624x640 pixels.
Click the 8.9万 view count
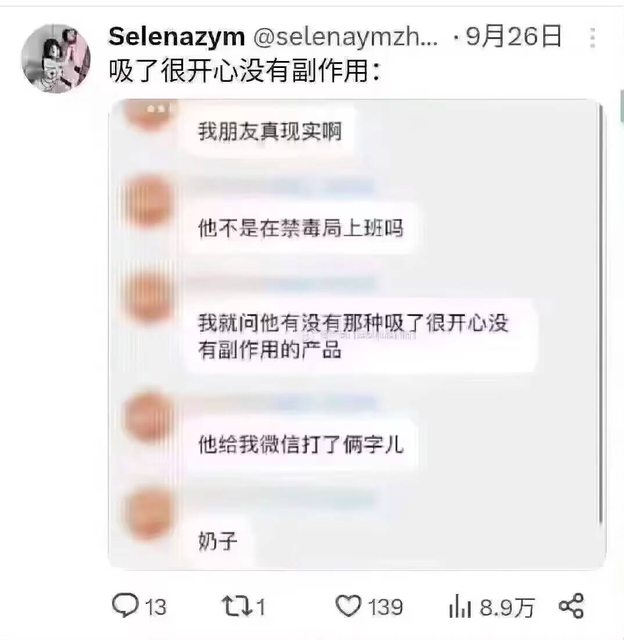click(x=506, y=607)
